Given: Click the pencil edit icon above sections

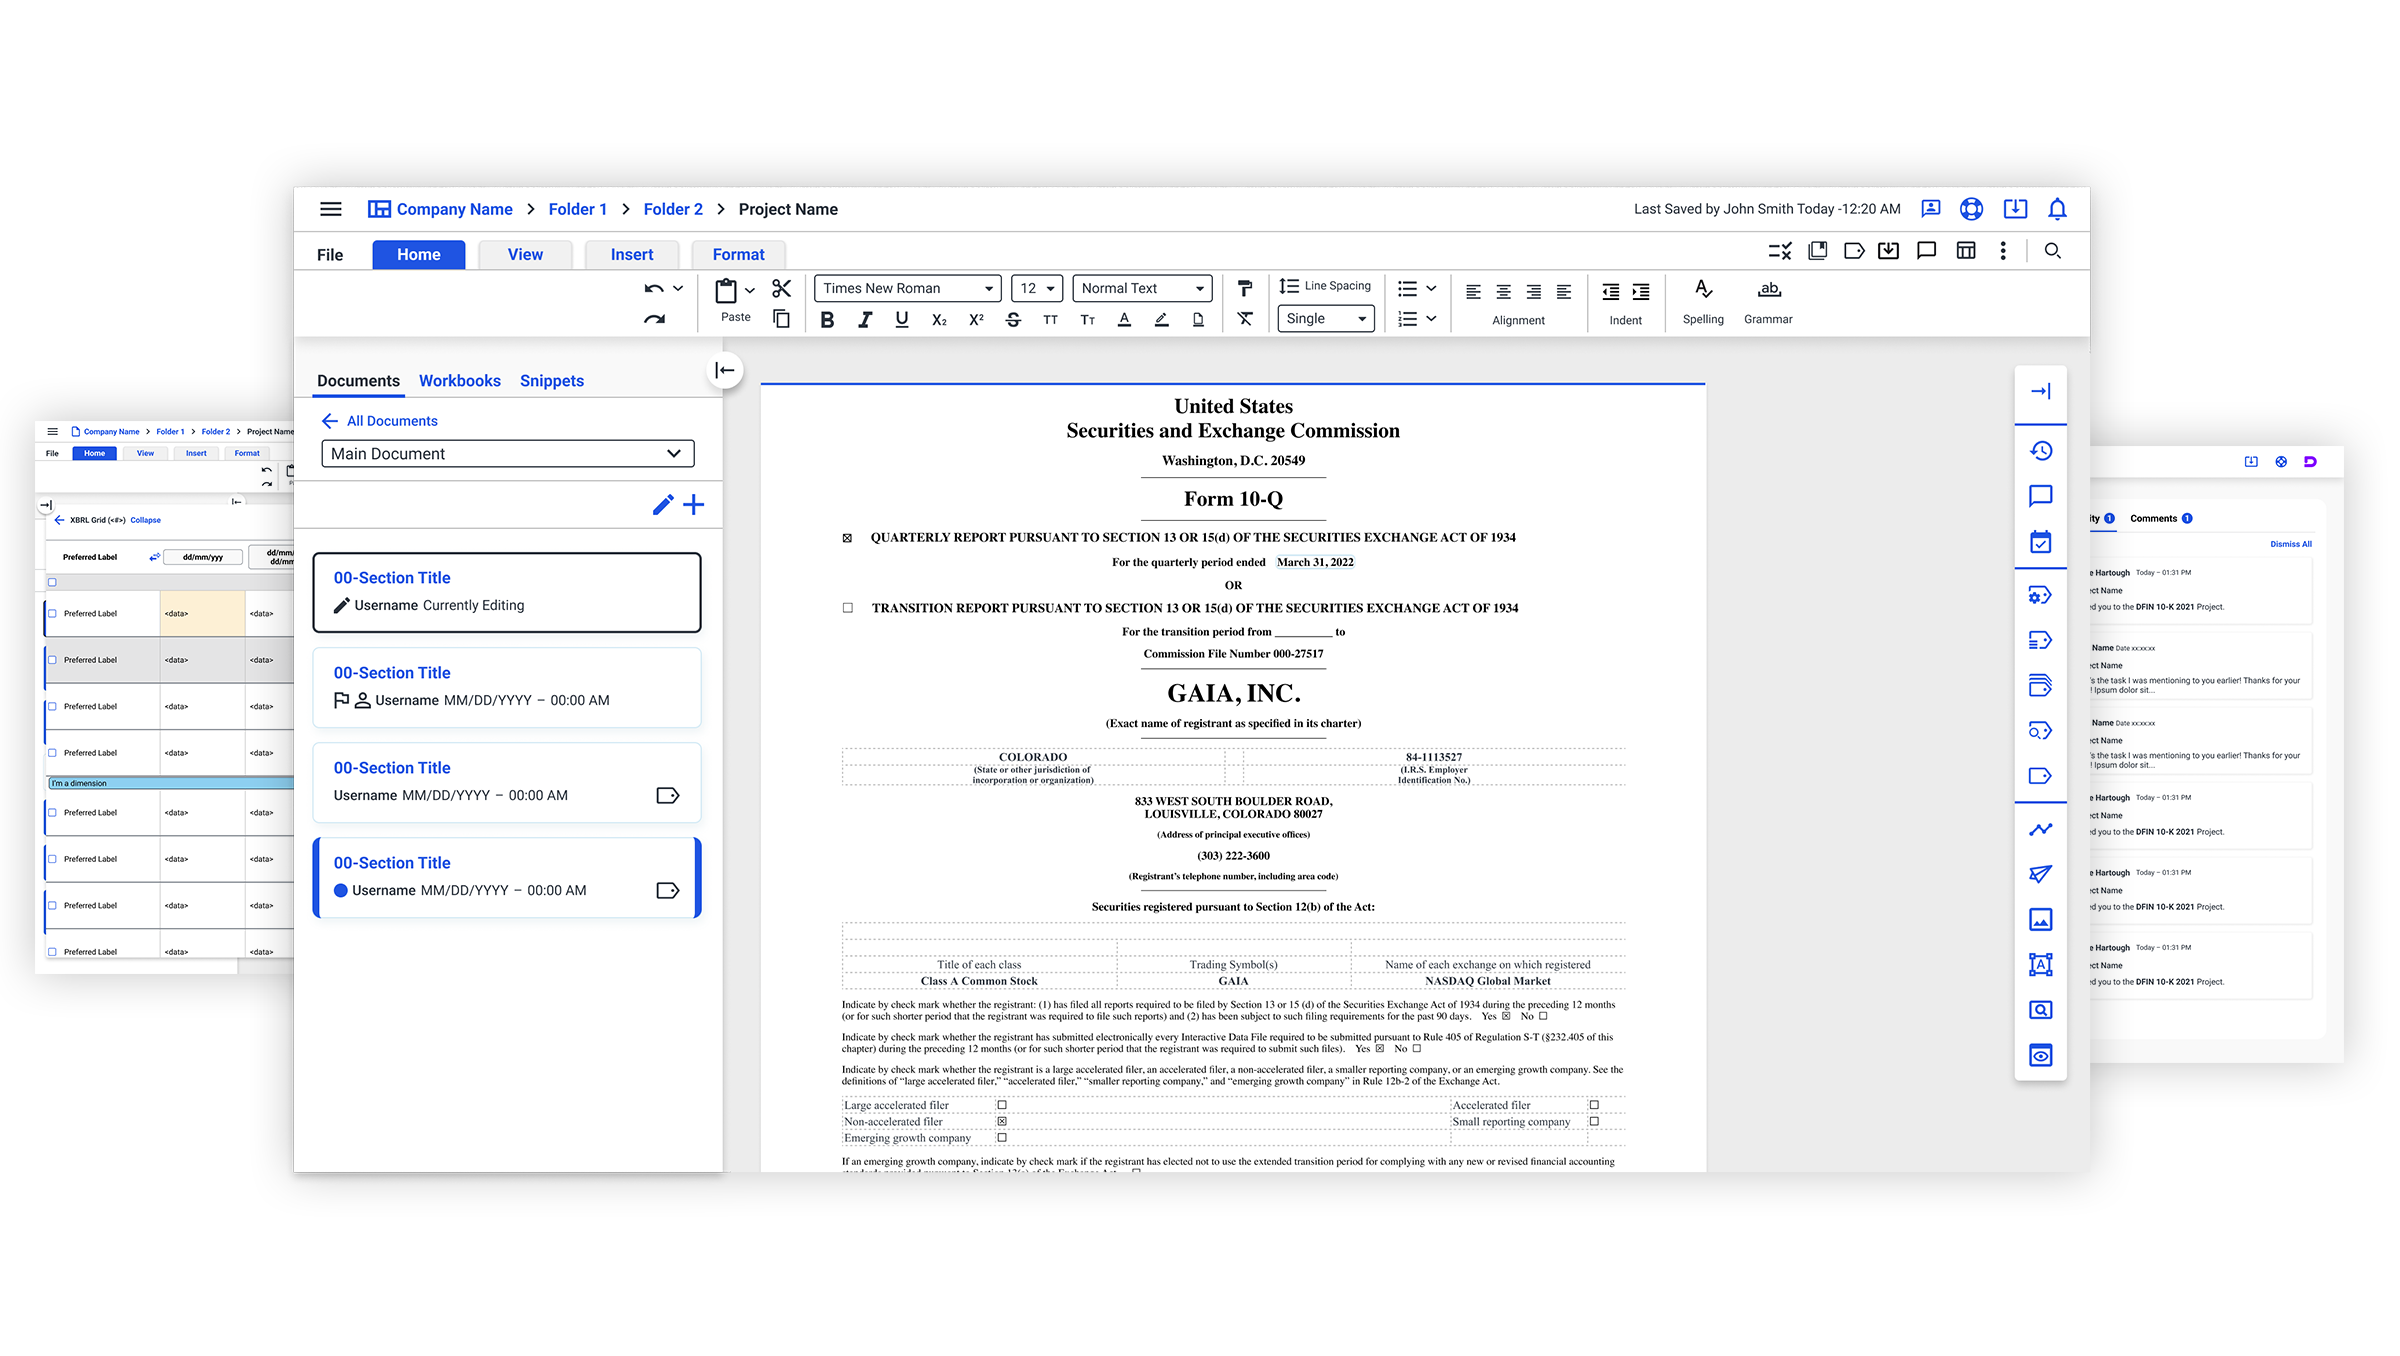Looking at the screenshot, I should (x=662, y=505).
